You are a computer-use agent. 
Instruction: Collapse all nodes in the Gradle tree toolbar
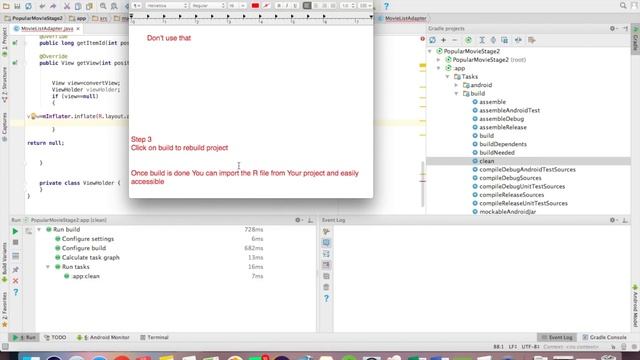pos(493,40)
